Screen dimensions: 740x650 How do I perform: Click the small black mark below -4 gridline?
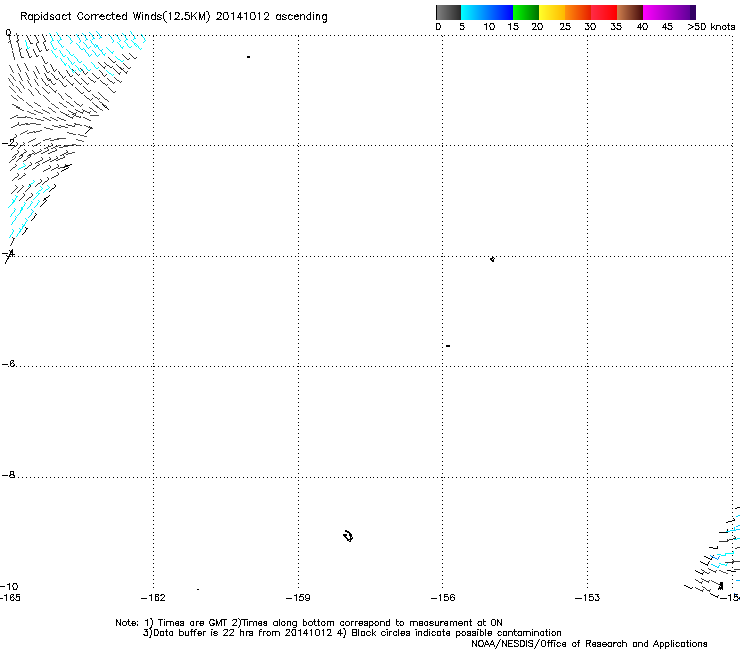[x=492, y=259]
